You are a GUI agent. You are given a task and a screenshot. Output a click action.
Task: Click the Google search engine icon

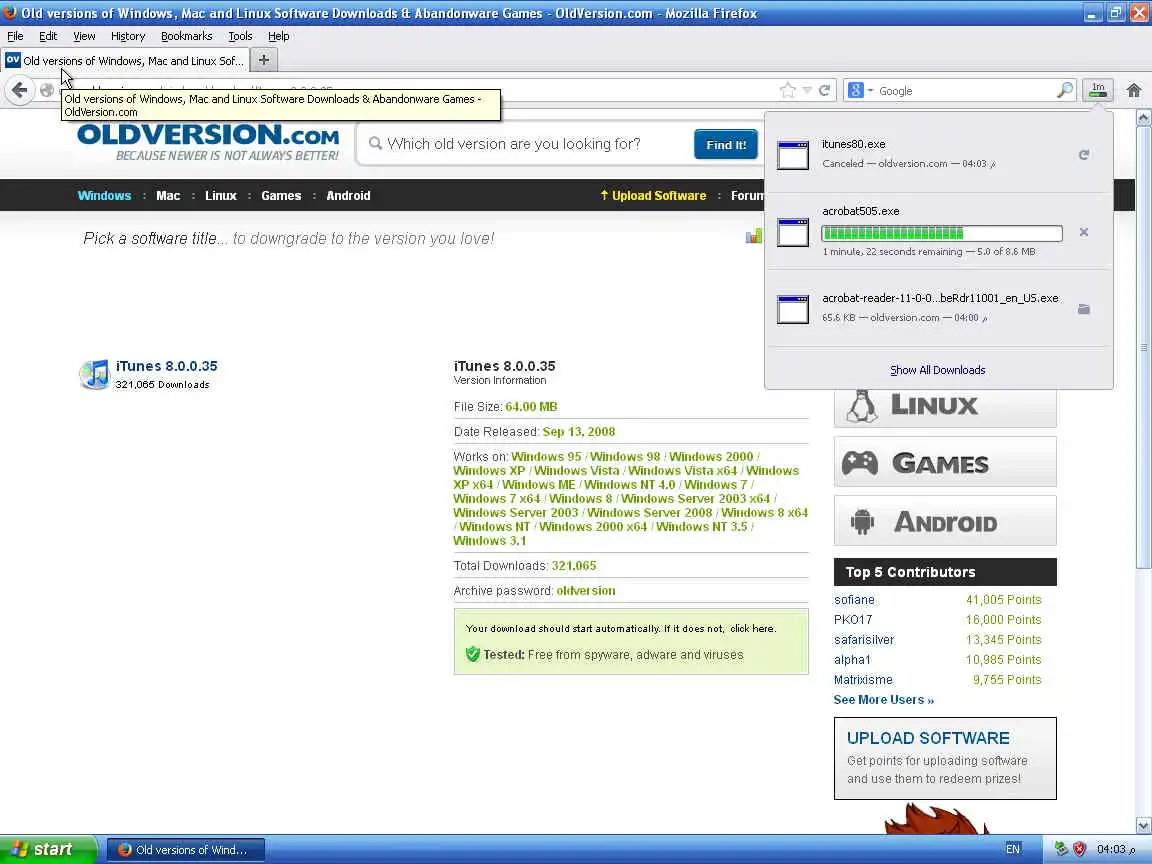coord(855,90)
